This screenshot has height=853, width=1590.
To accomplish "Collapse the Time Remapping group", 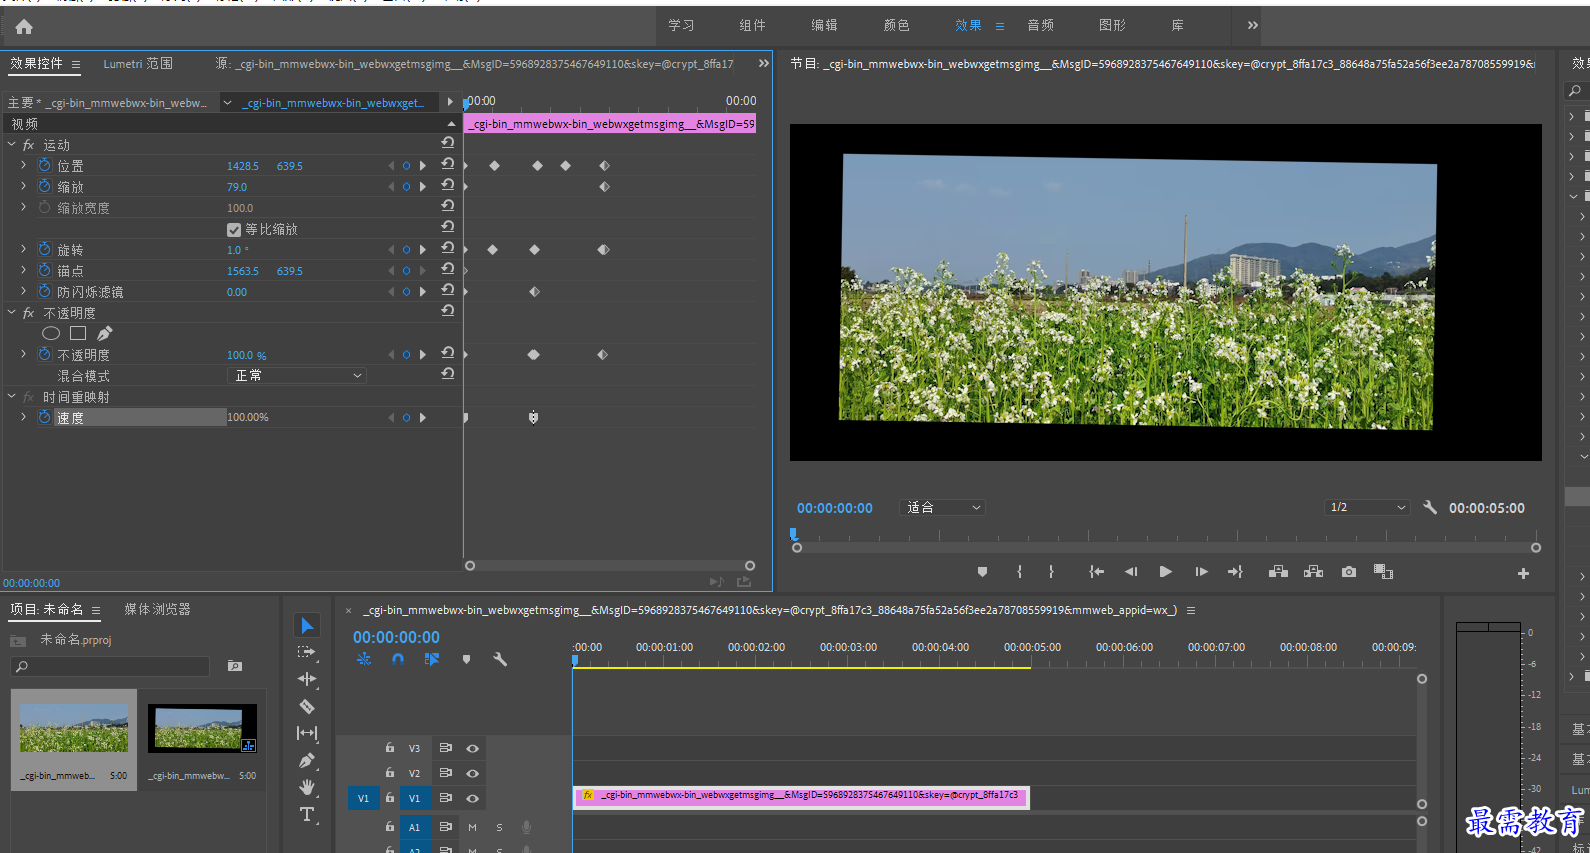I will (12, 396).
